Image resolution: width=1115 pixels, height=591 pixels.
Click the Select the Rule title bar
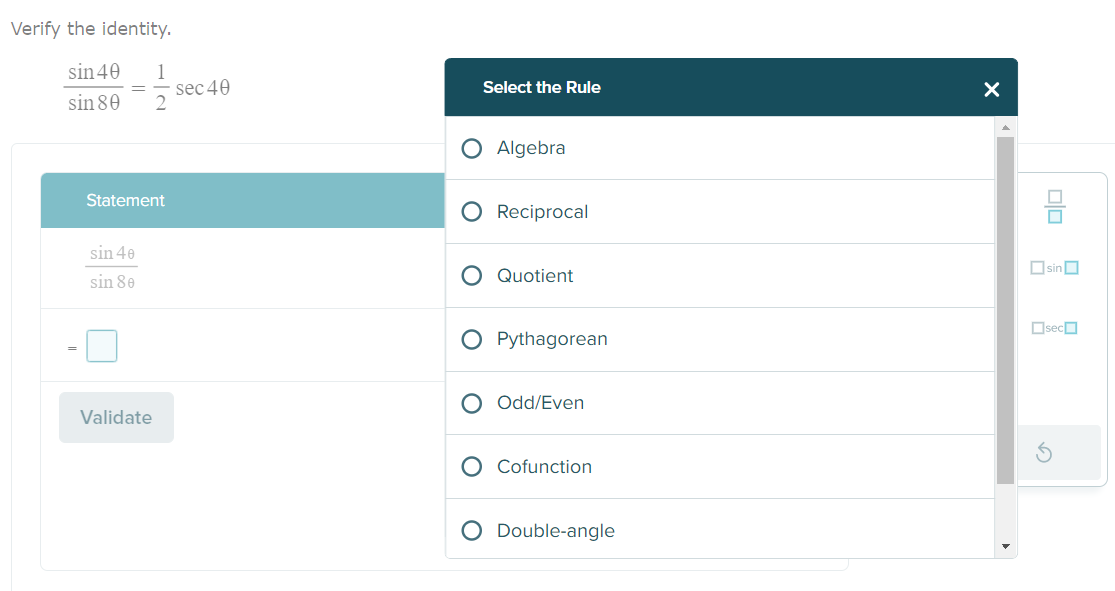pos(700,88)
